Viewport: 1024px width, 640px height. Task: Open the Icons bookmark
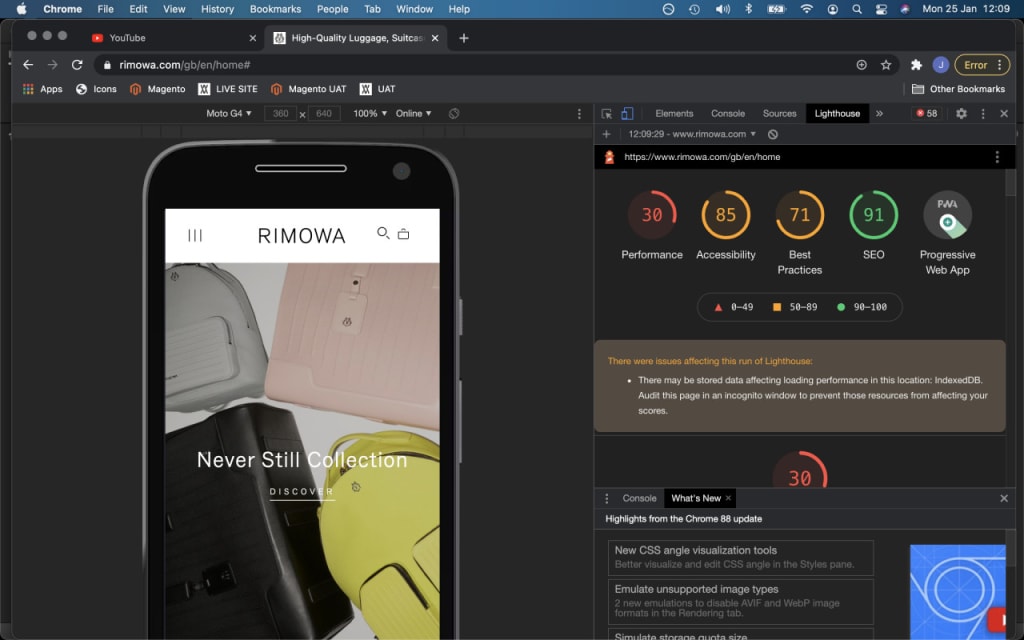tap(96, 89)
